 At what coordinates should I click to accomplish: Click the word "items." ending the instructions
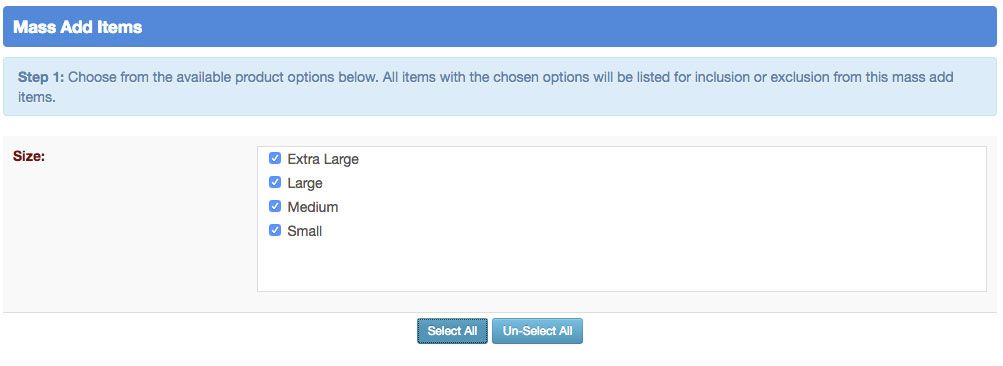pyautogui.click(x=36, y=99)
